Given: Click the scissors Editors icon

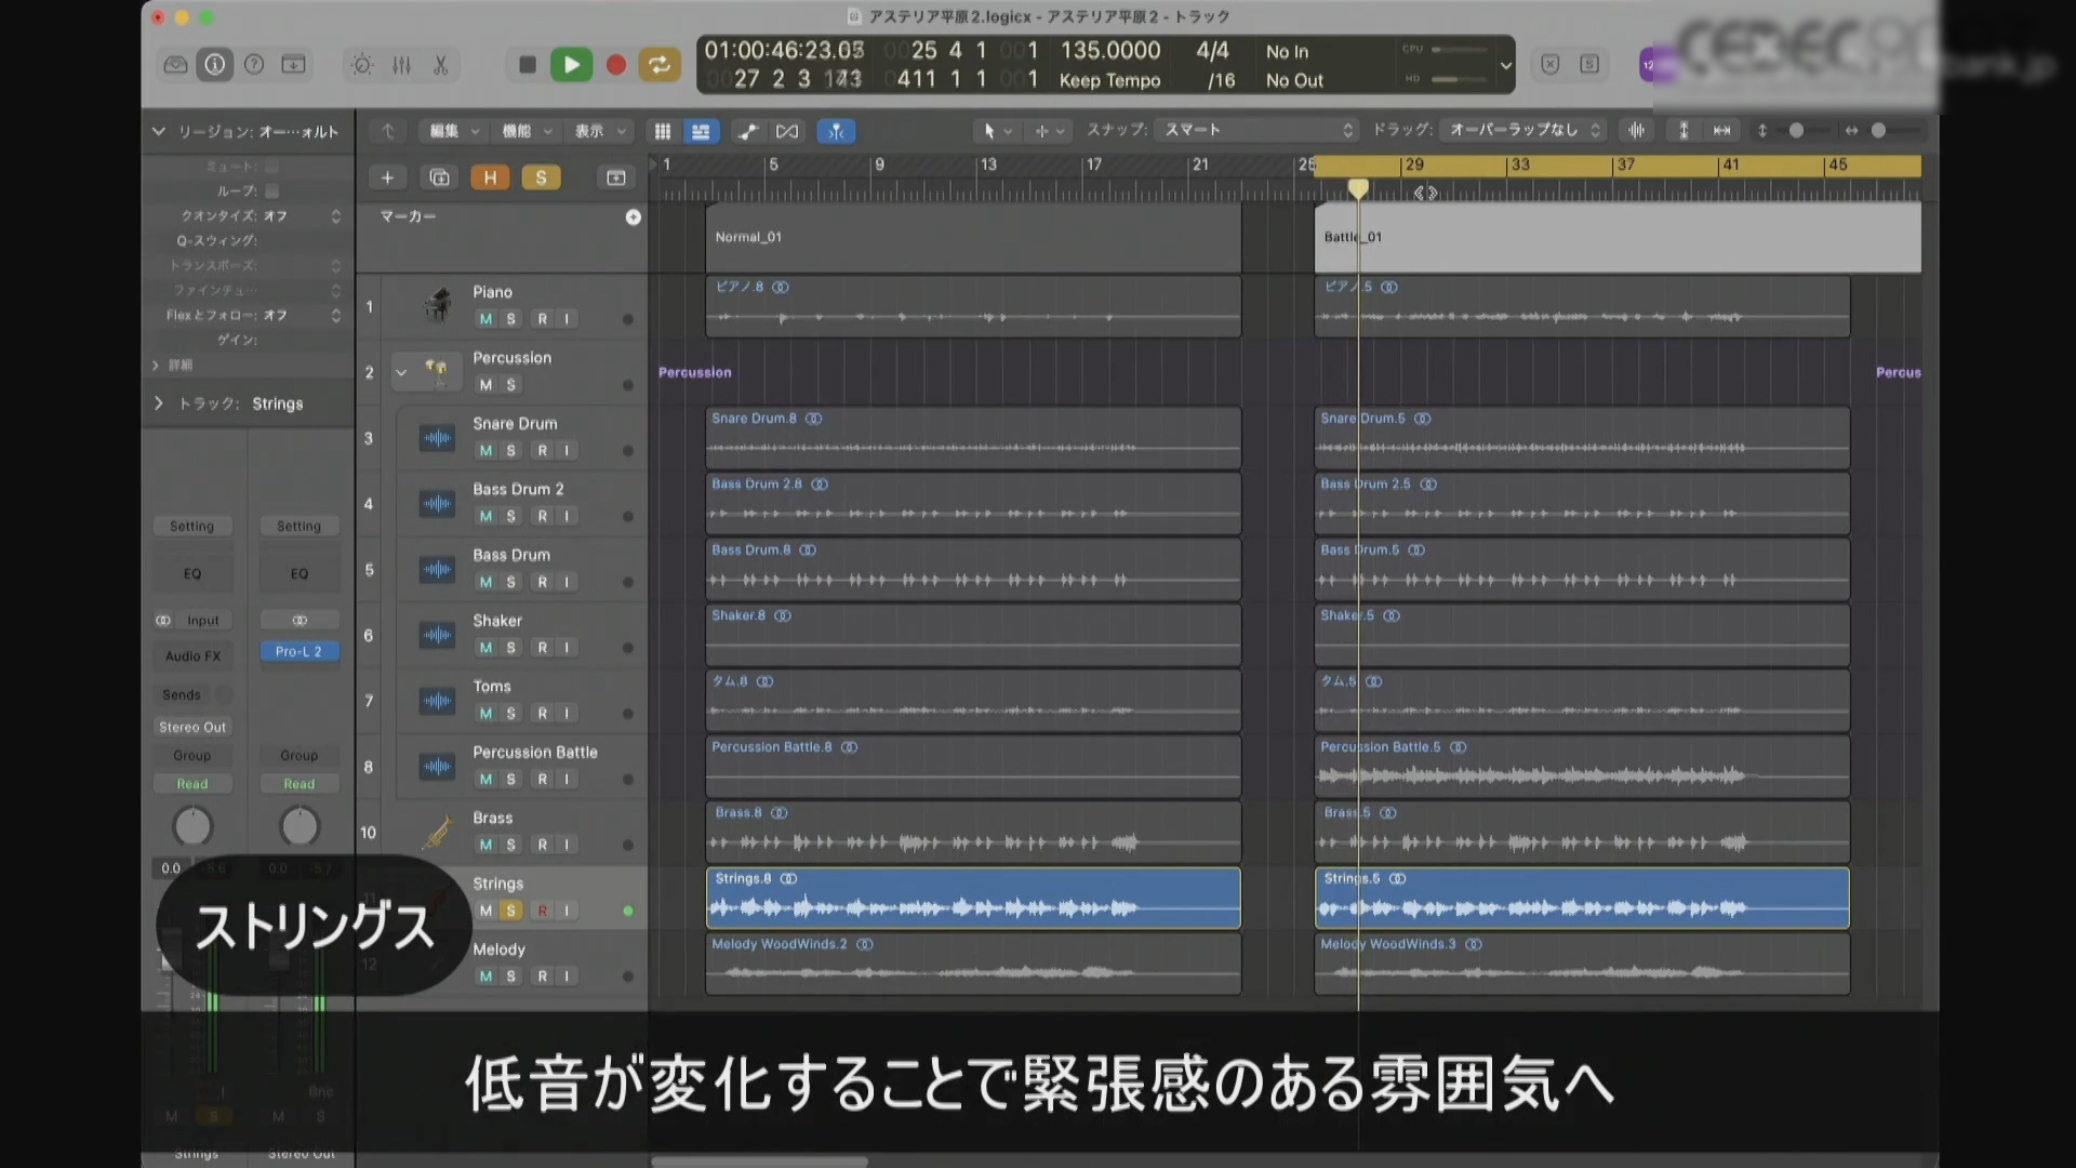Looking at the screenshot, I should [x=440, y=65].
